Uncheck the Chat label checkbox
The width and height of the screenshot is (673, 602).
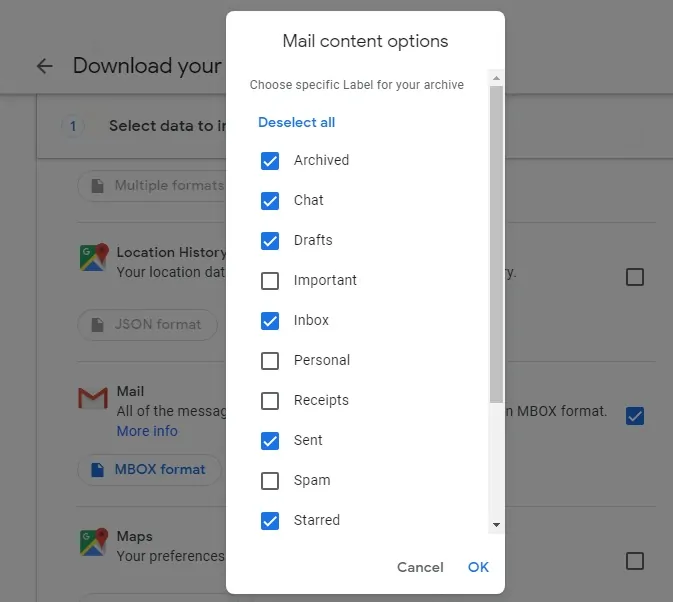tap(270, 201)
